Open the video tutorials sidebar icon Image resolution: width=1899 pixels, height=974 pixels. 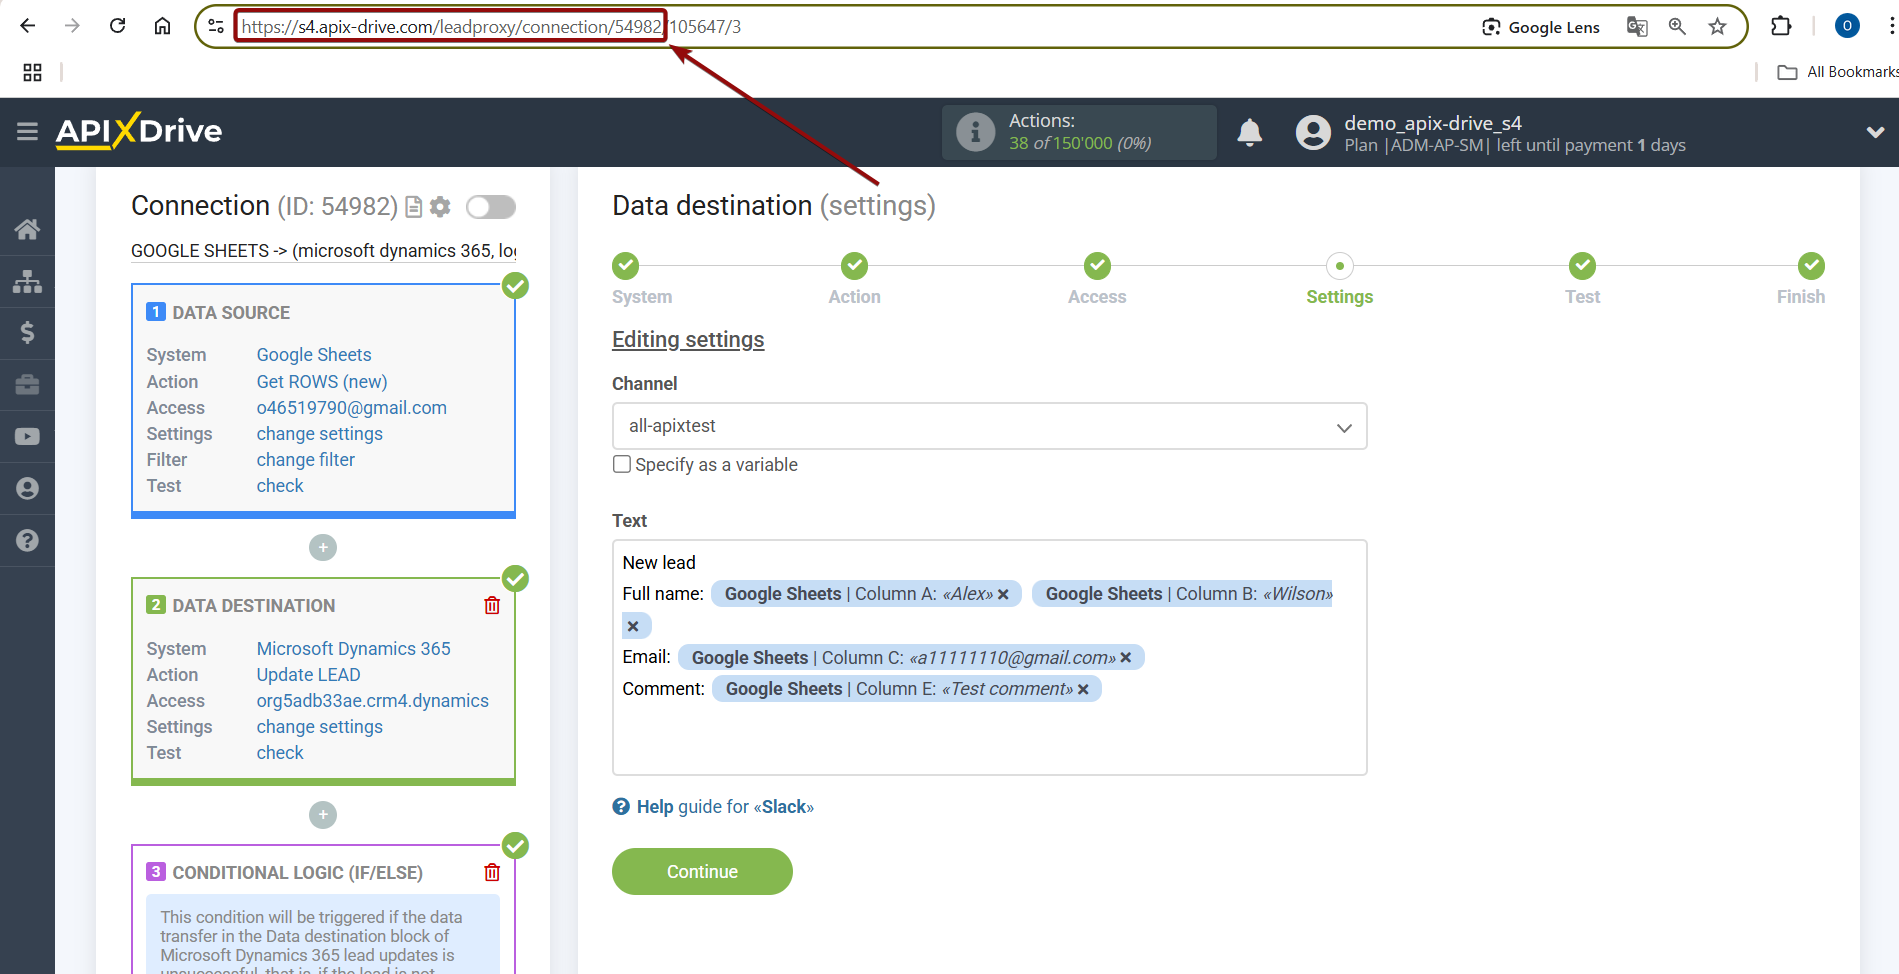pos(27,437)
